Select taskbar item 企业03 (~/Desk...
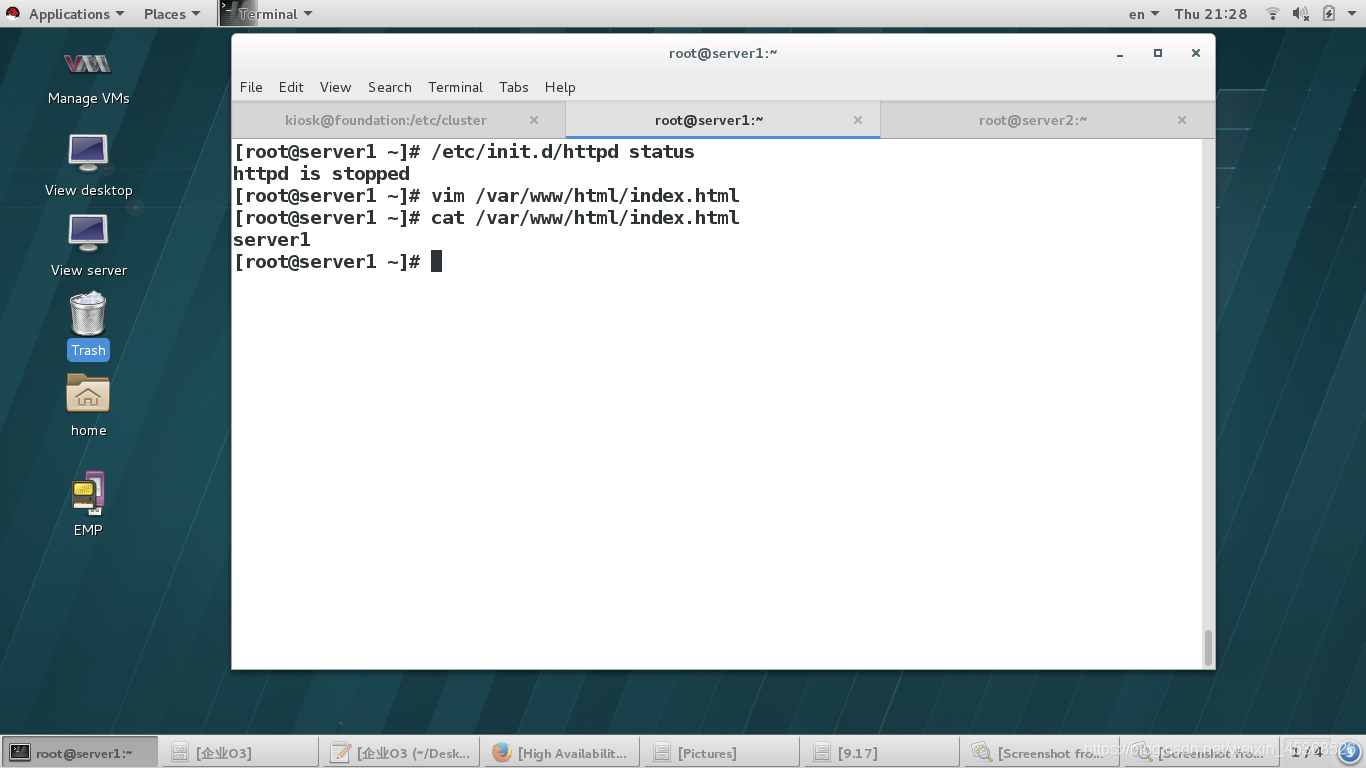 coord(400,753)
